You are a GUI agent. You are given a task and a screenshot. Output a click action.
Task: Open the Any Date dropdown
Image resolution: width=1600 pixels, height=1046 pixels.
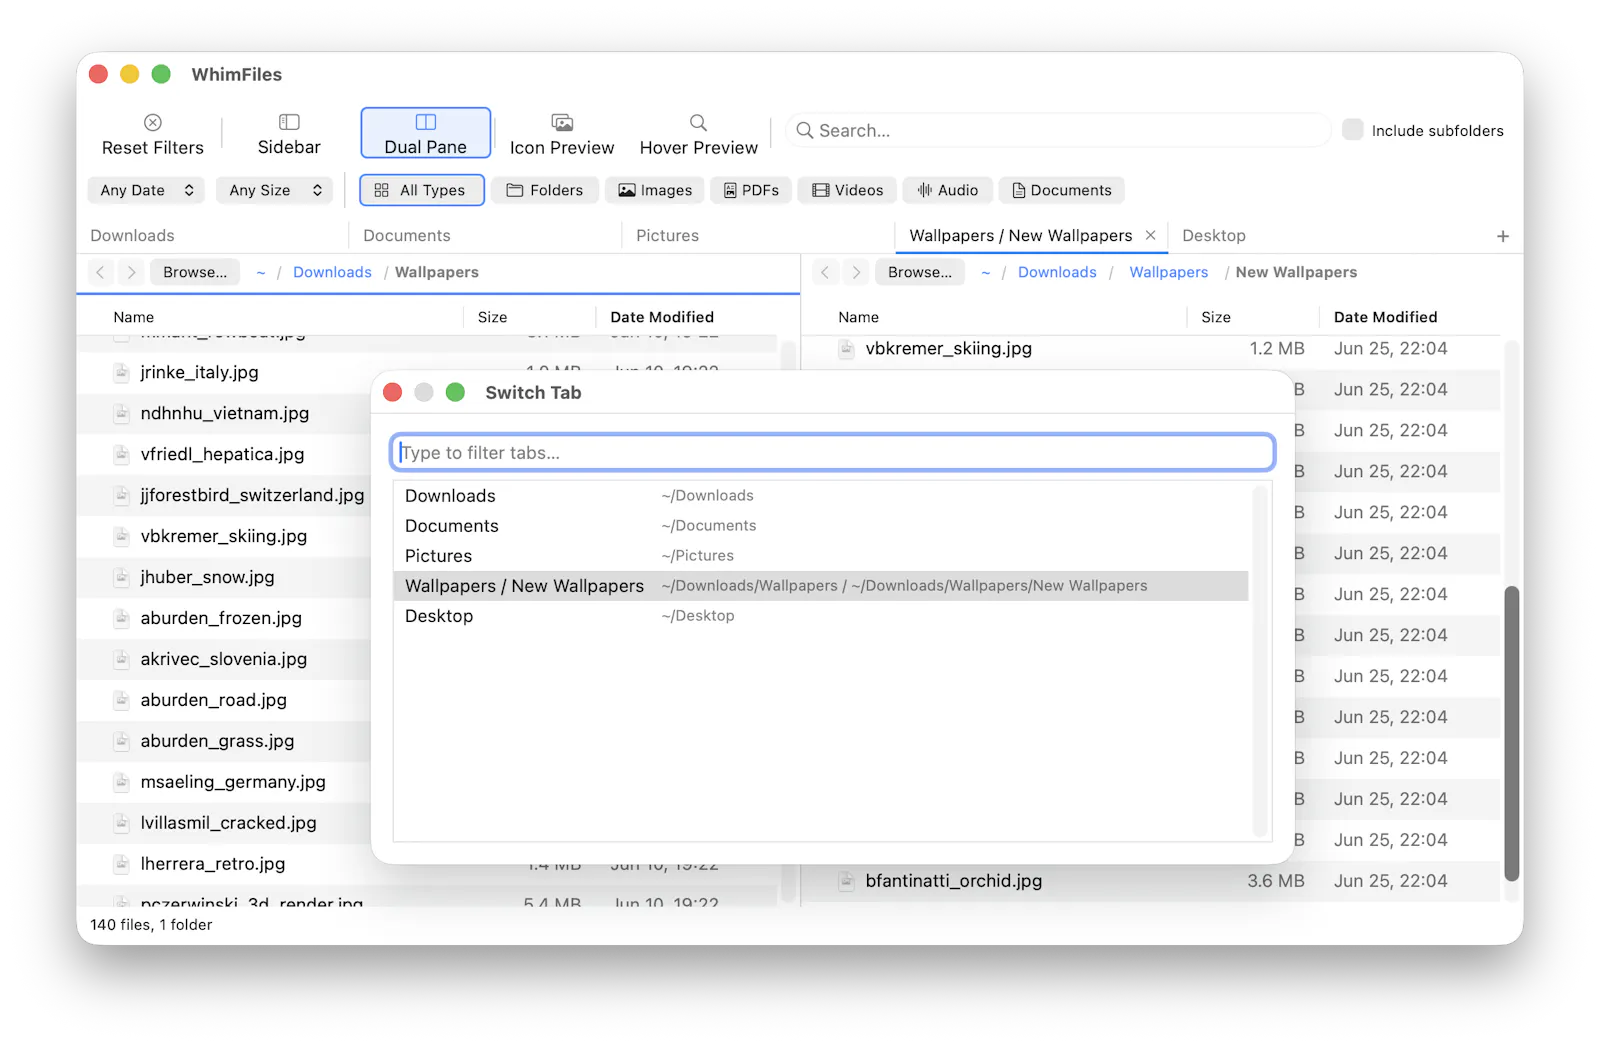pos(147,190)
